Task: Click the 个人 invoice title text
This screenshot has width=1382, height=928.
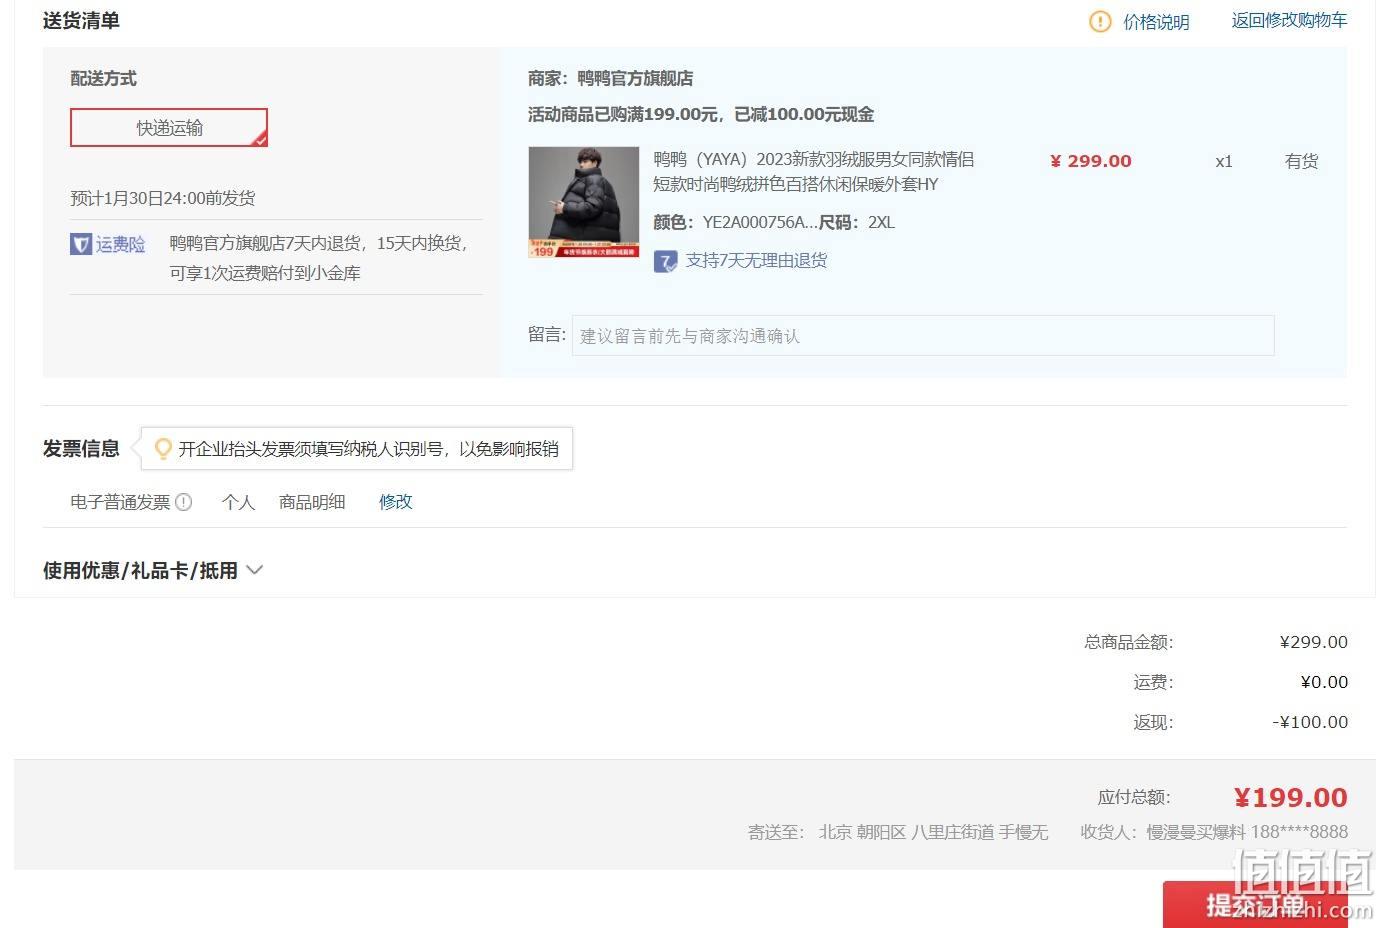Action: pyautogui.click(x=238, y=502)
